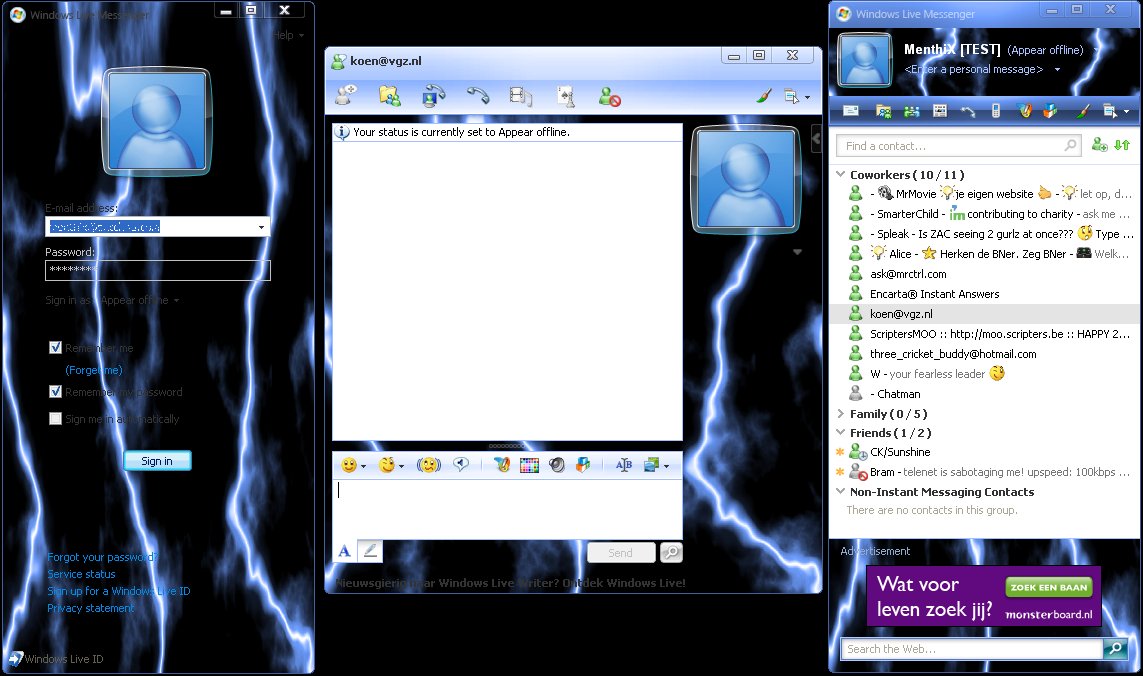1143x676 pixels.
Task: Open the show menu in contact list toolbar
Action: tap(1115, 111)
